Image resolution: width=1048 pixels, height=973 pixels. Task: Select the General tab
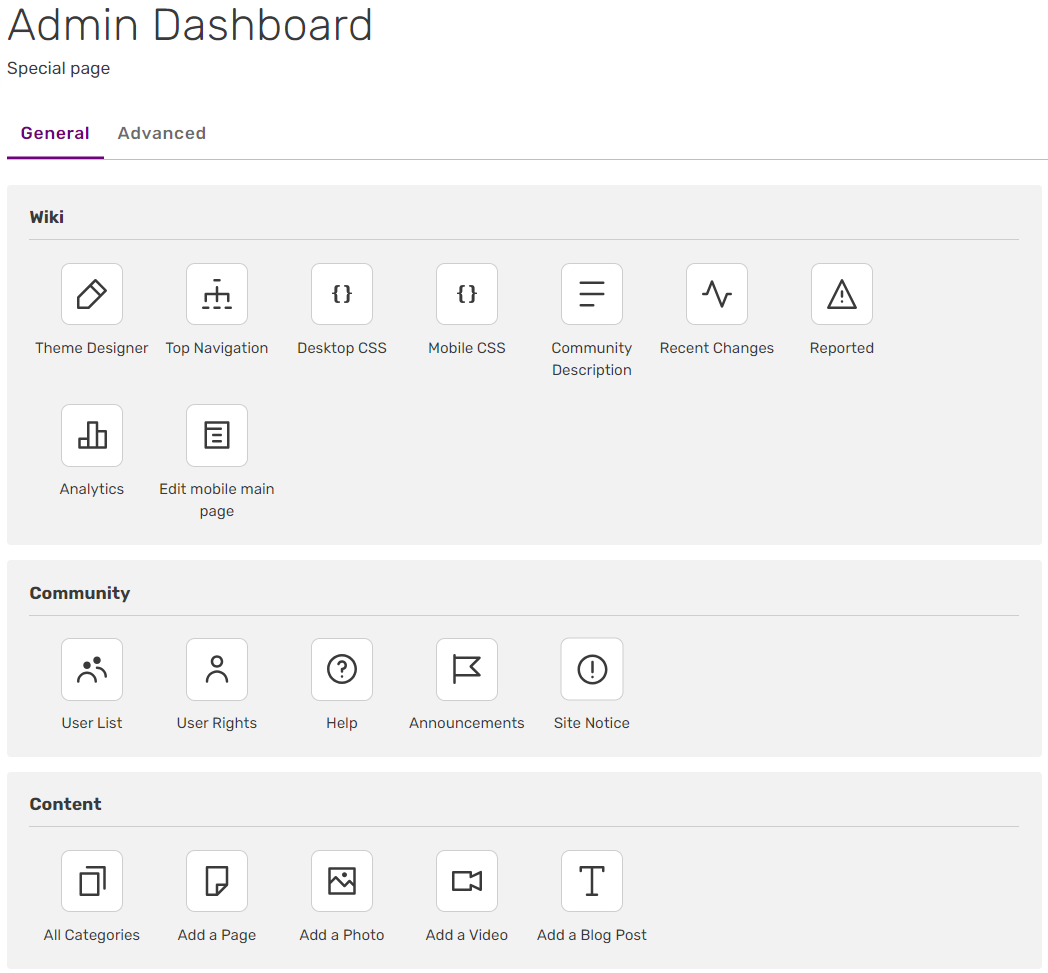pos(55,133)
